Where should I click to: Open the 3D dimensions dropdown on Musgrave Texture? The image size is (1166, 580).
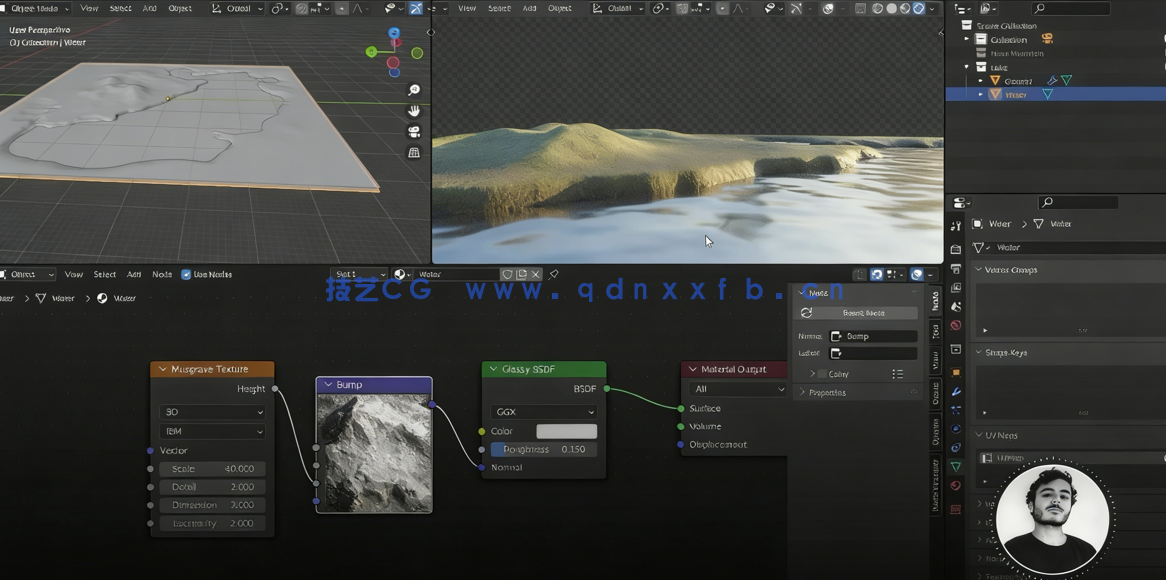[212, 413]
